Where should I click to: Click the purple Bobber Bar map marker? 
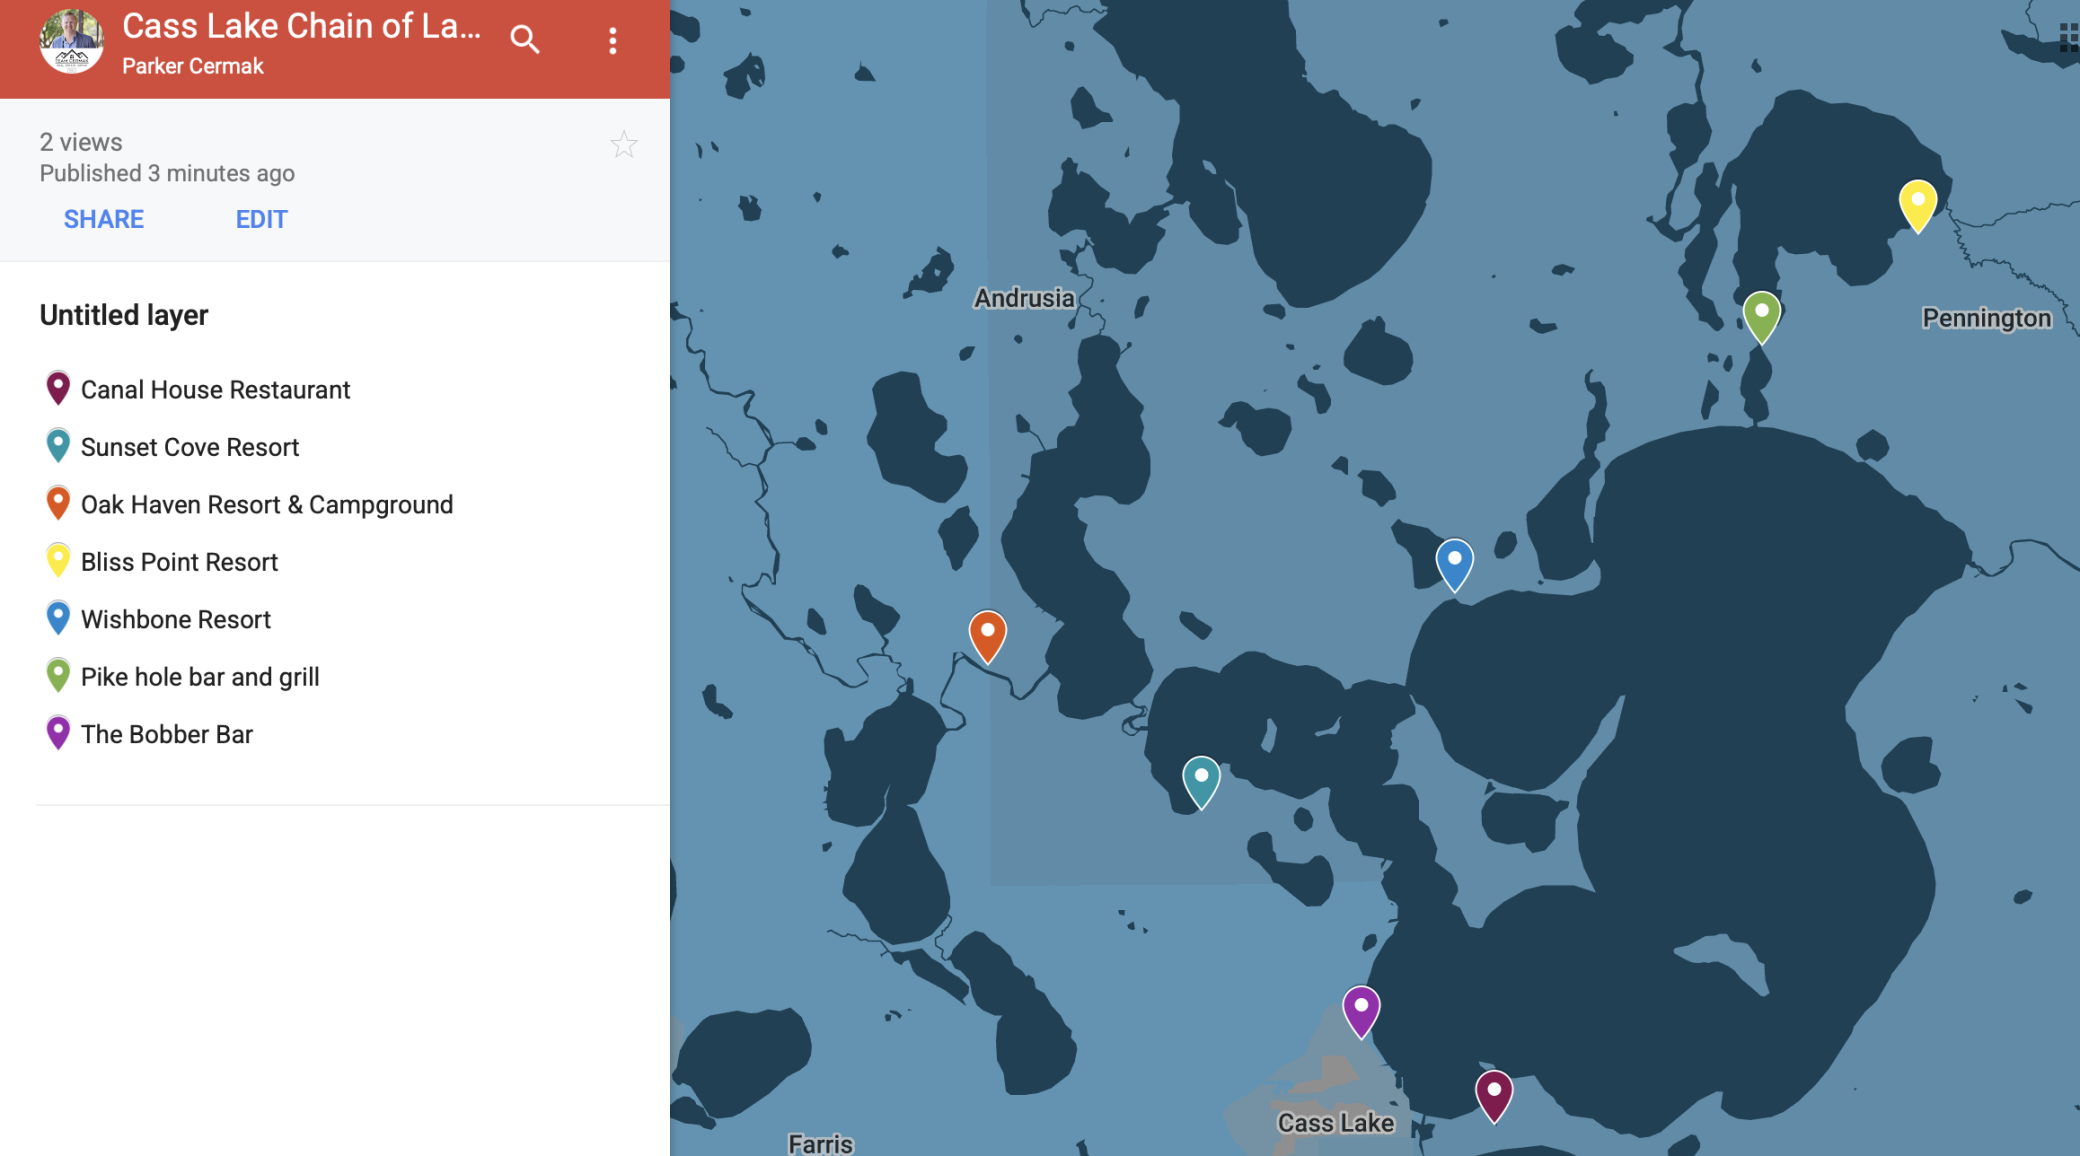coord(1361,1011)
